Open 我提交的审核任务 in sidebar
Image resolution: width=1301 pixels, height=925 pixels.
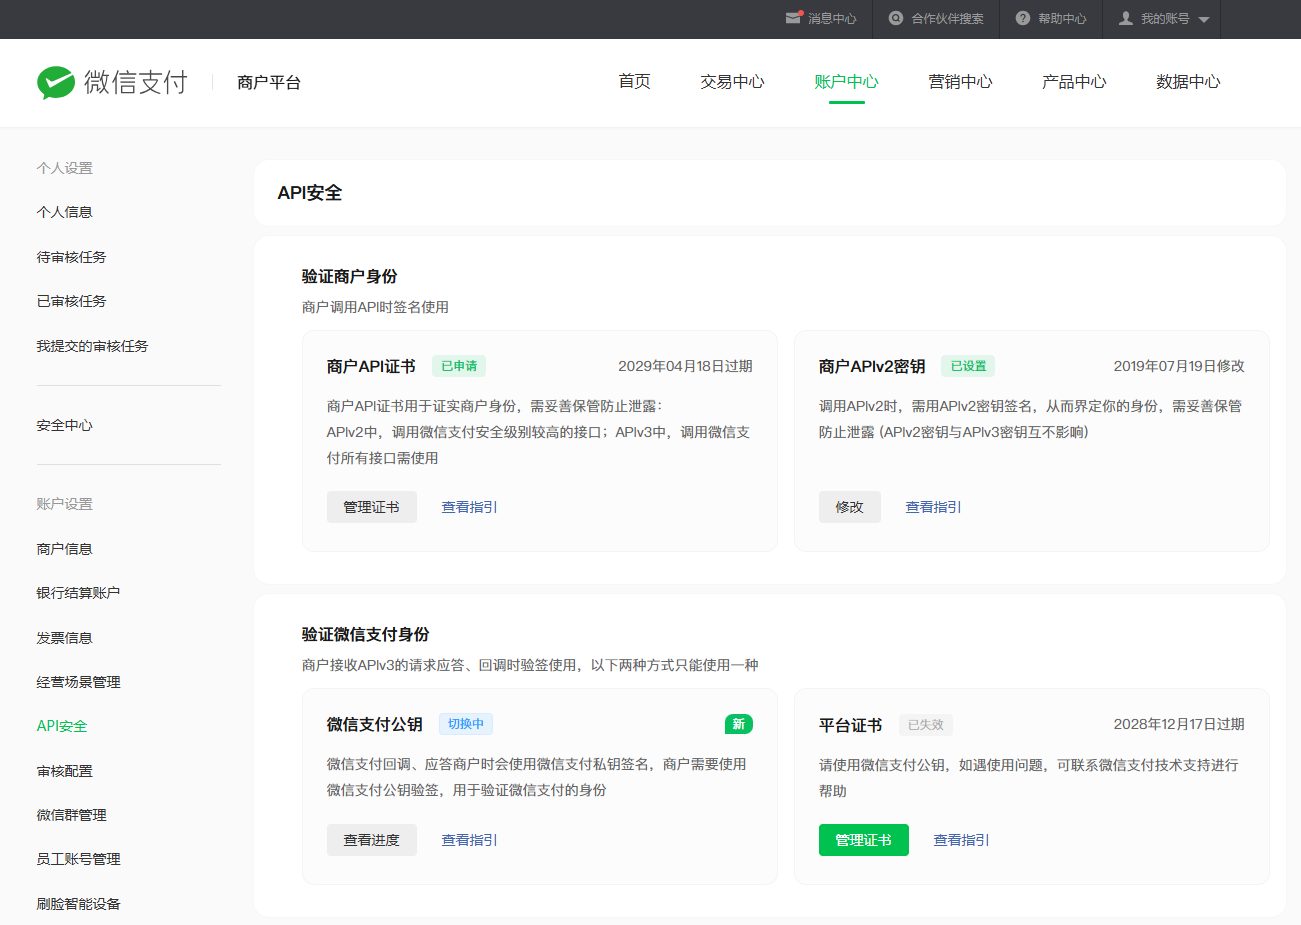(x=93, y=346)
